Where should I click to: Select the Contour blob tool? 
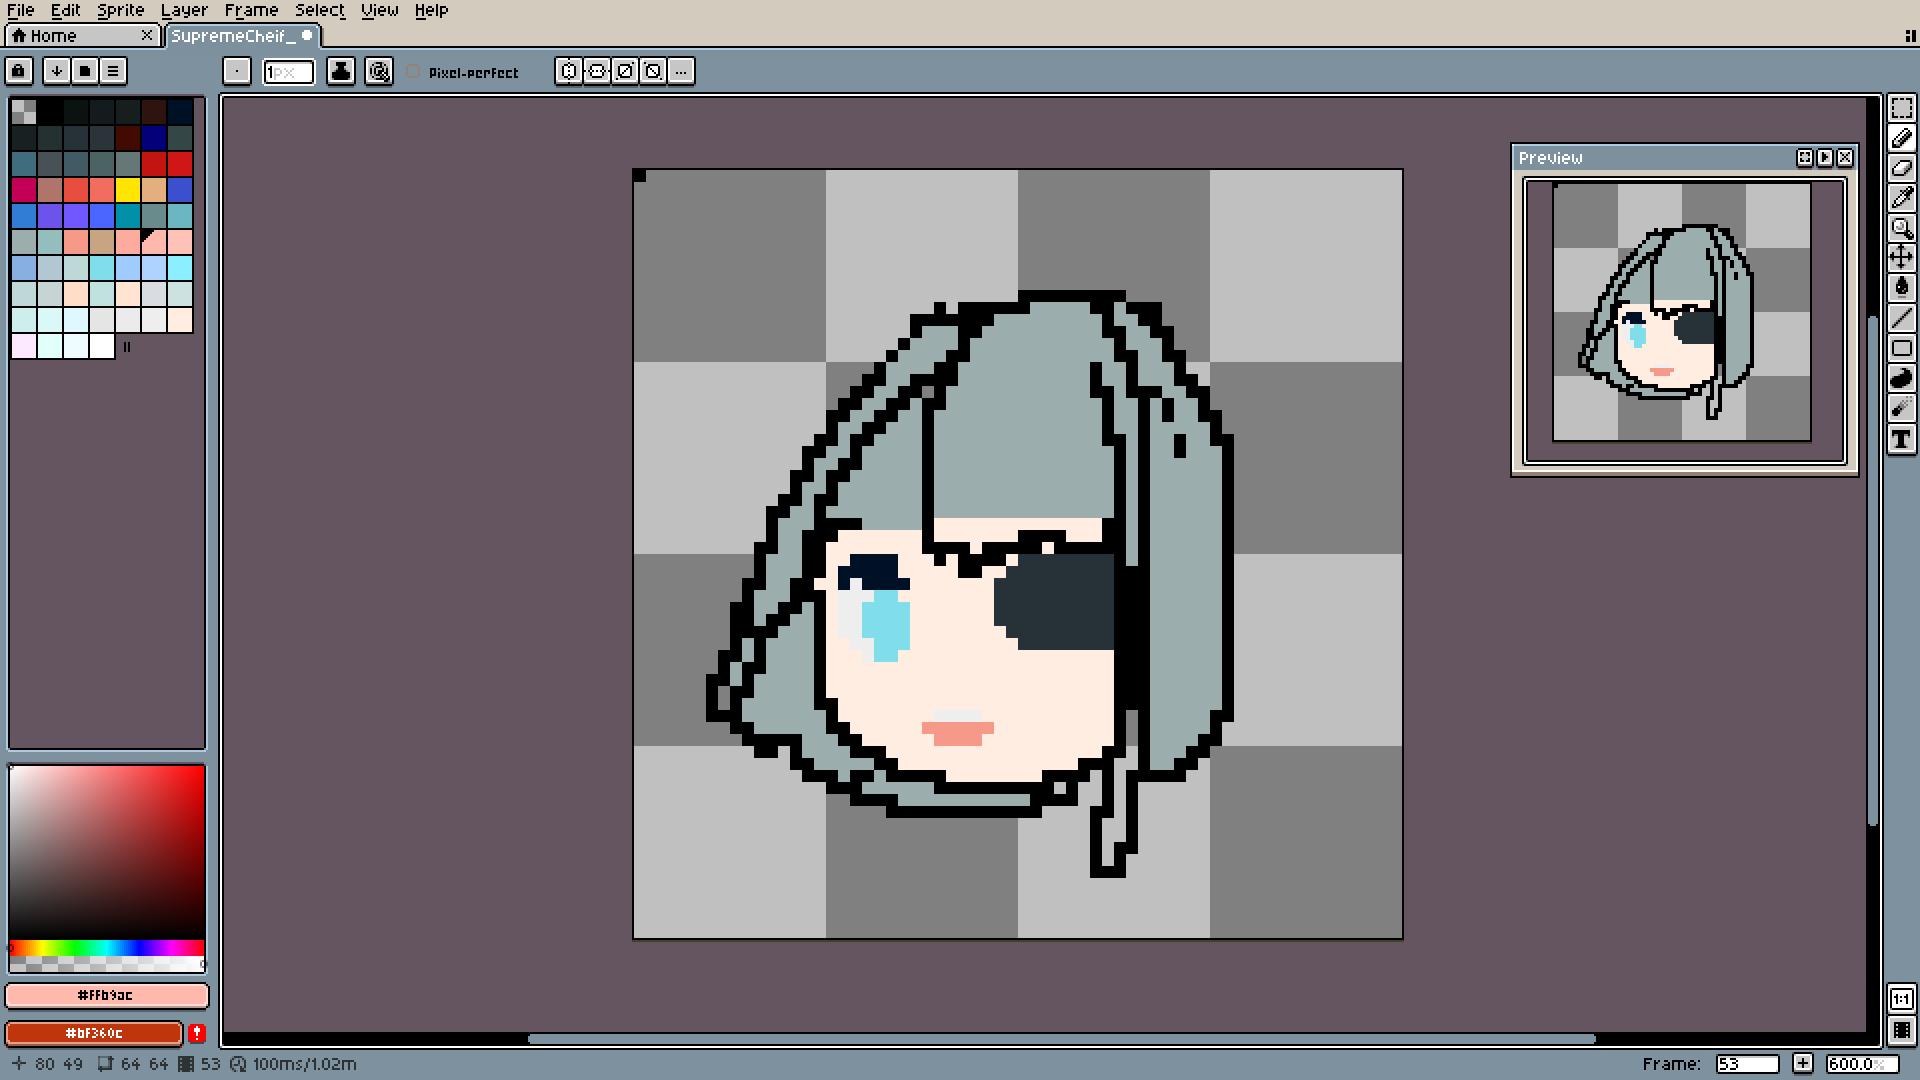point(1901,378)
